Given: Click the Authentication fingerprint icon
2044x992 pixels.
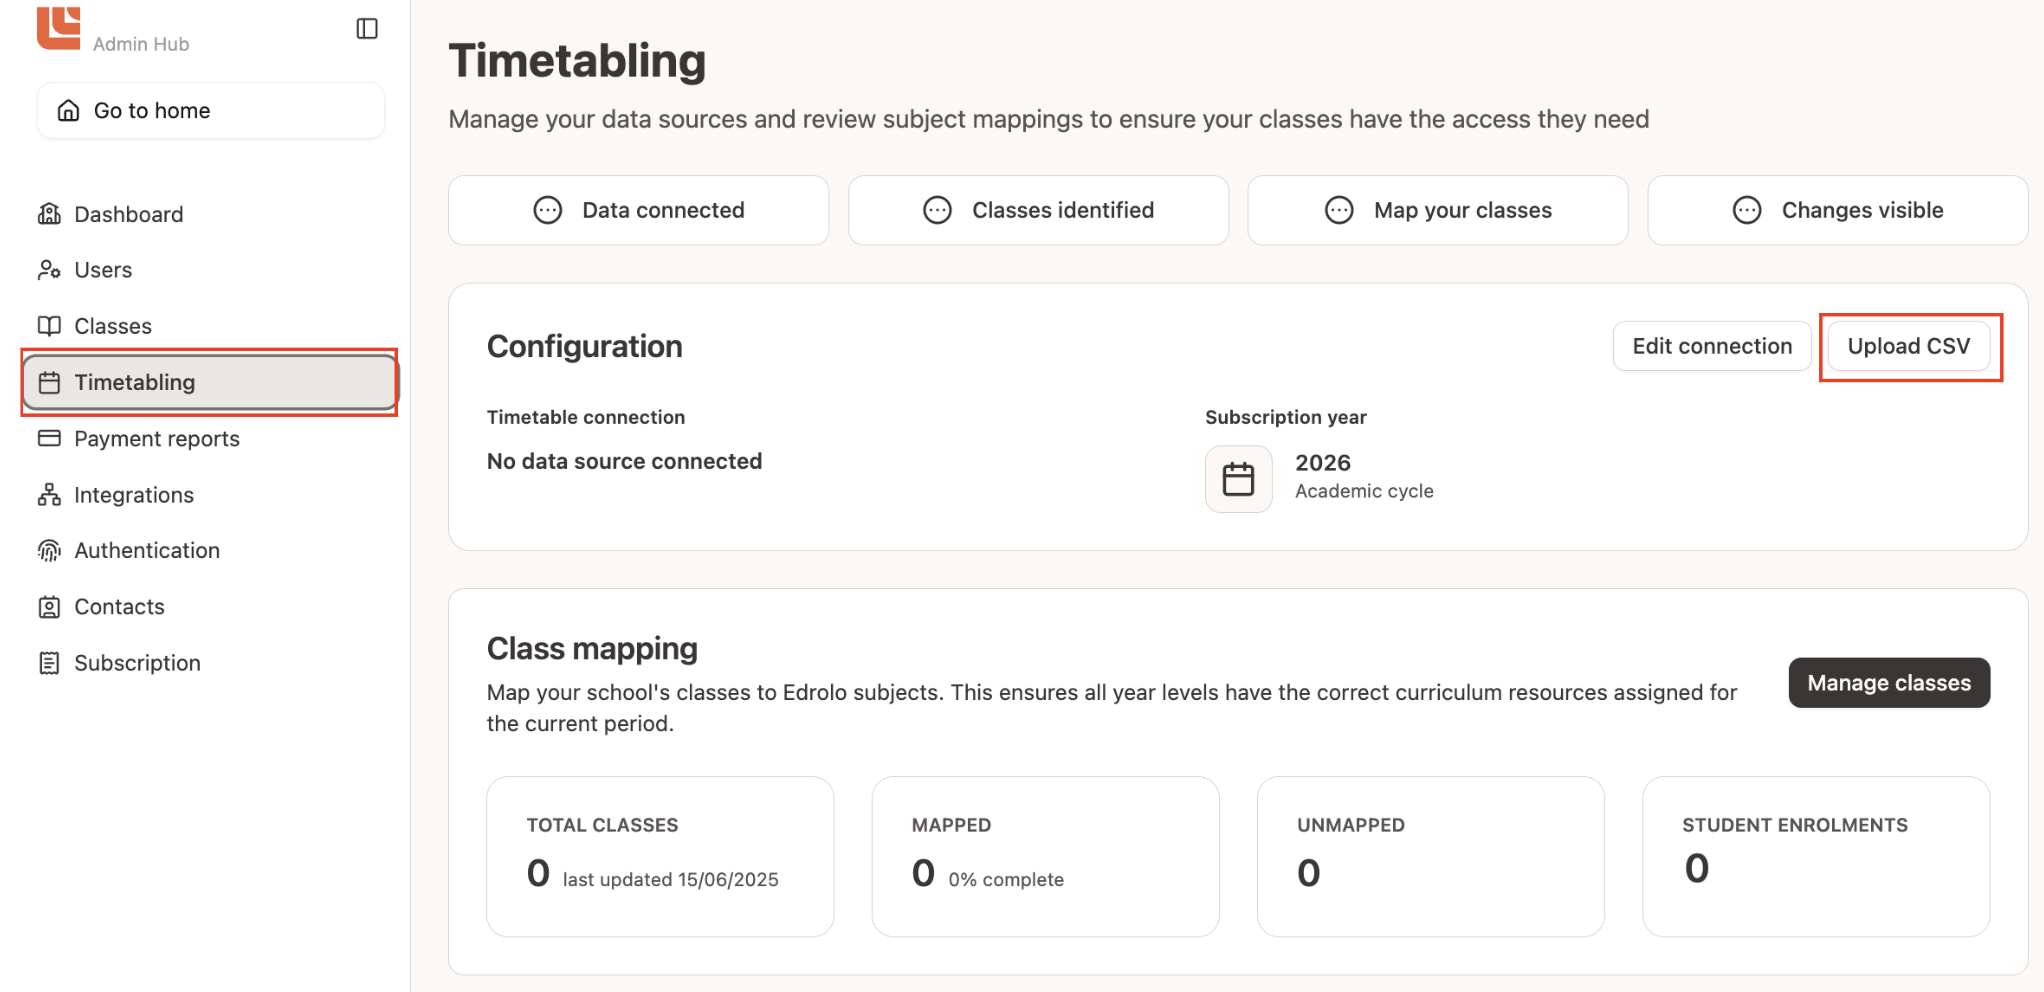Looking at the screenshot, I should [x=49, y=551].
